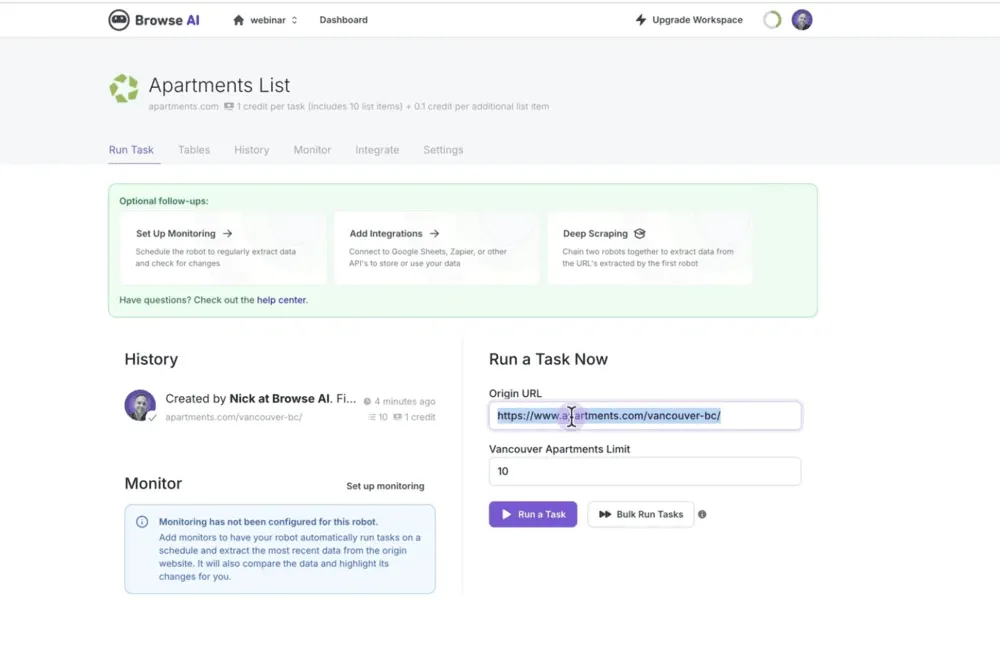Go to the Settings tab
Viewport: 1000px width, 662px height.
point(443,150)
